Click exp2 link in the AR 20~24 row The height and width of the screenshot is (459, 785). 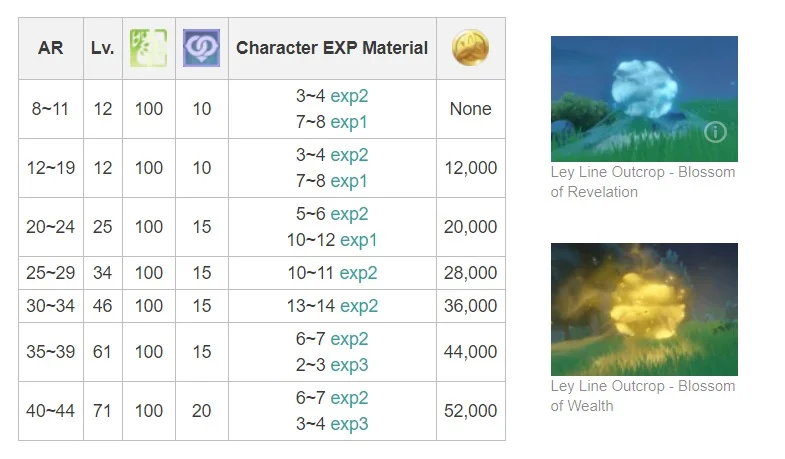[x=349, y=213]
